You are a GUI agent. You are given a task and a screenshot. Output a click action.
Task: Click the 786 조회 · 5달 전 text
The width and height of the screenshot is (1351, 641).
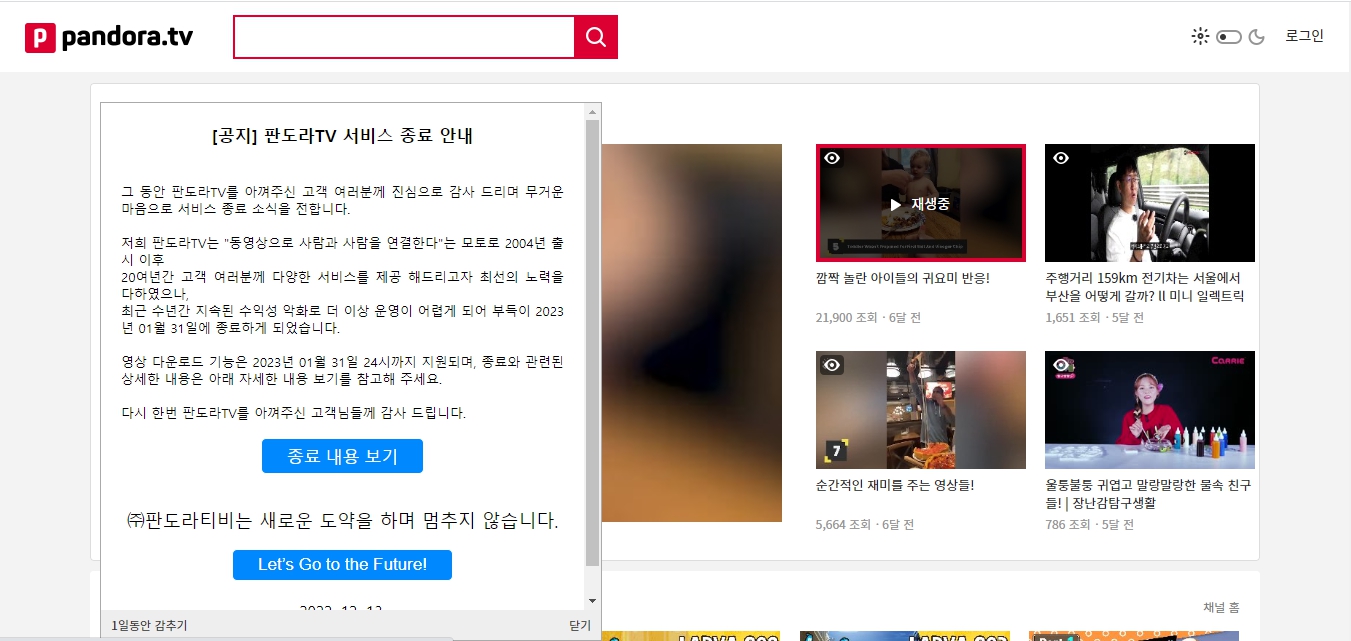(1090, 525)
